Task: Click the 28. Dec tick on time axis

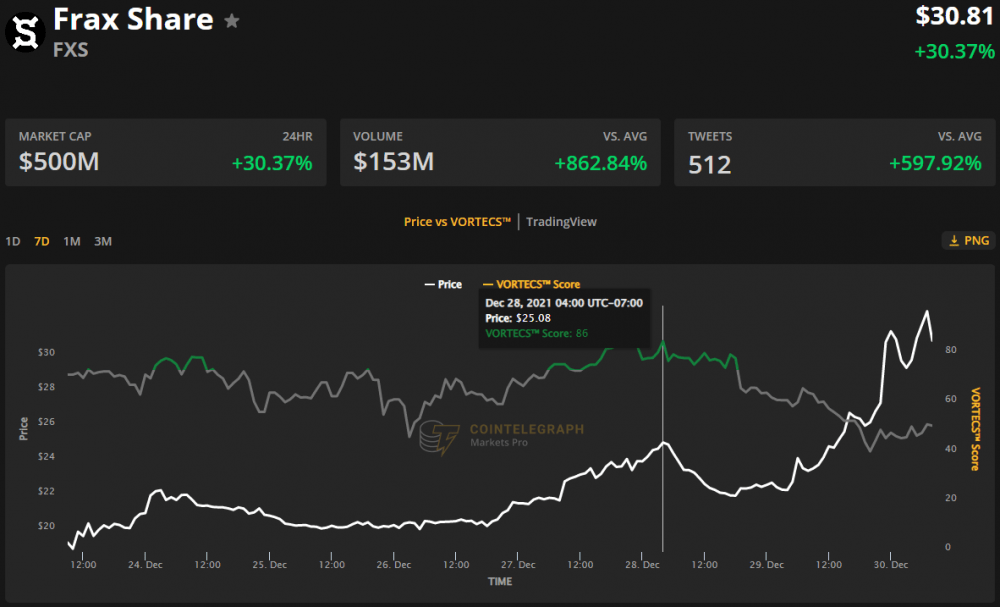Action: [x=642, y=564]
